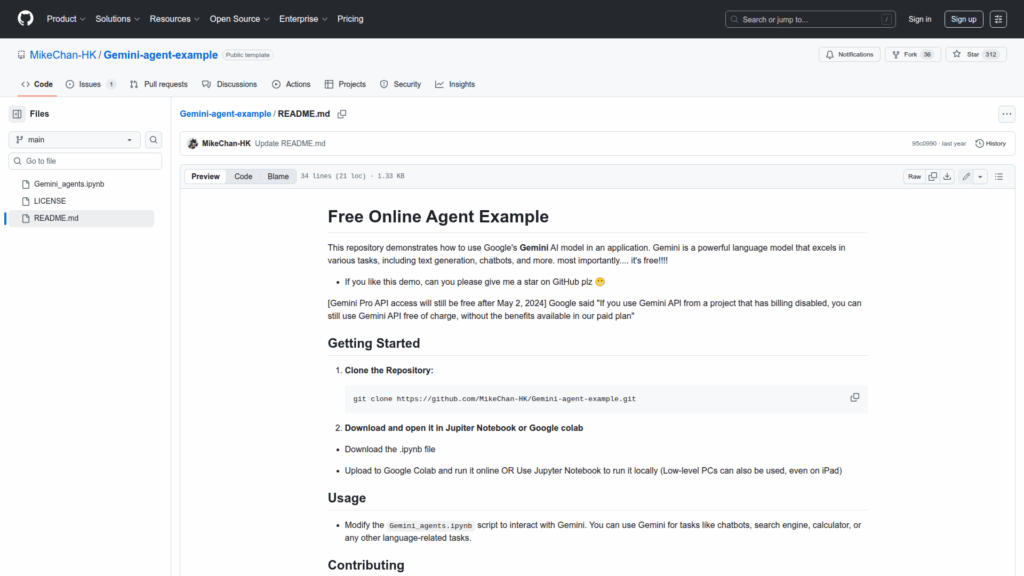This screenshot has height=576, width=1024.
Task: Open the main branch dropdown
Action: tap(75, 140)
